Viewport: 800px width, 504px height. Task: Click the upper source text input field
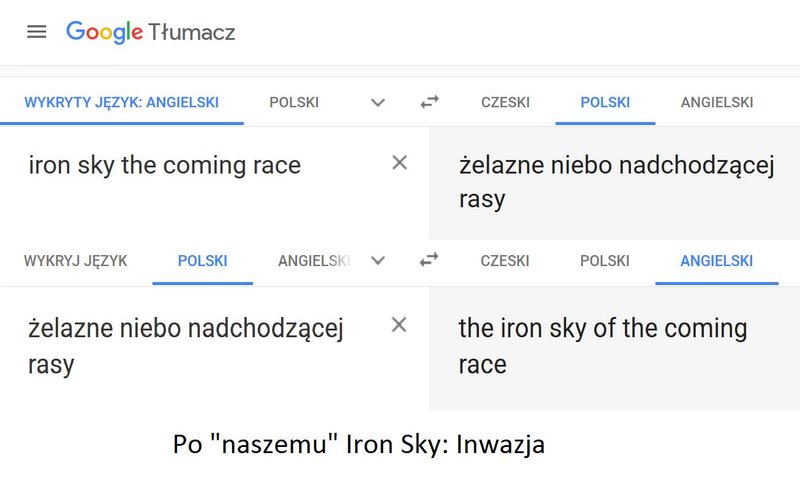click(x=204, y=183)
